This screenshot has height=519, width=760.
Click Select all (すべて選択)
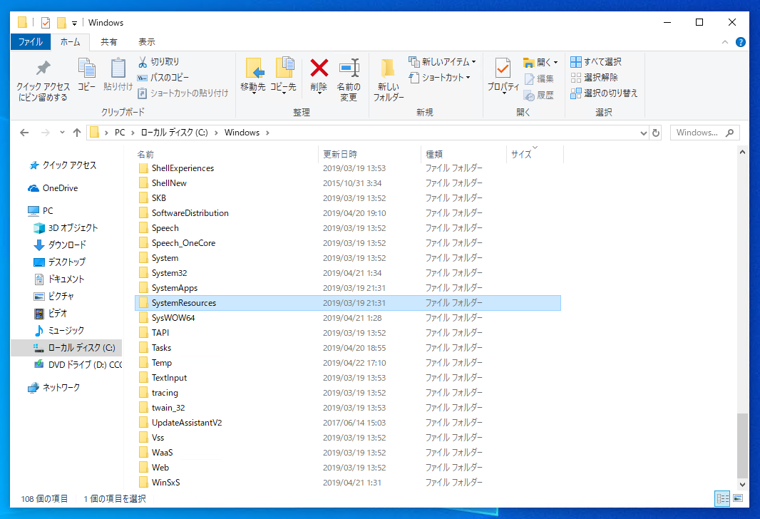tap(596, 62)
